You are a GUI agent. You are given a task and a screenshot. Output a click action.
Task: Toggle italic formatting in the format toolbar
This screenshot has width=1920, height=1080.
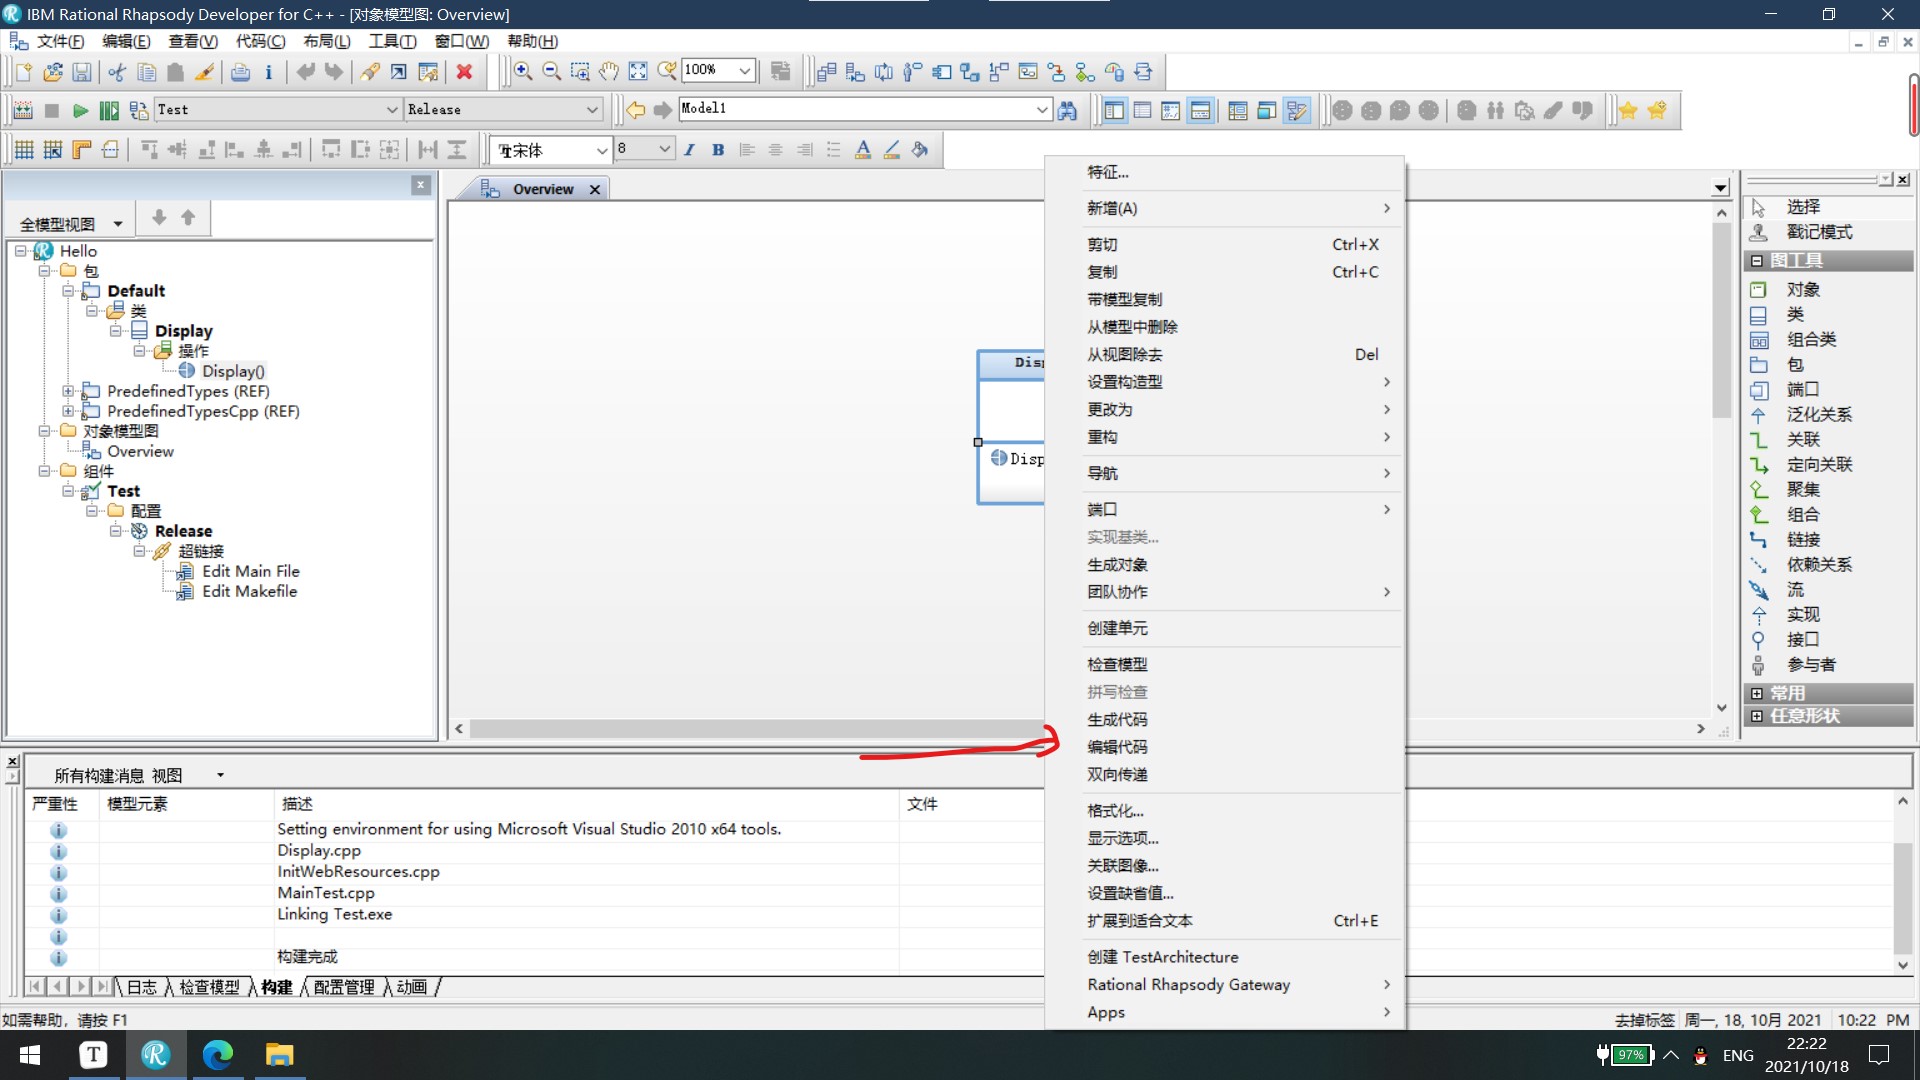689,149
